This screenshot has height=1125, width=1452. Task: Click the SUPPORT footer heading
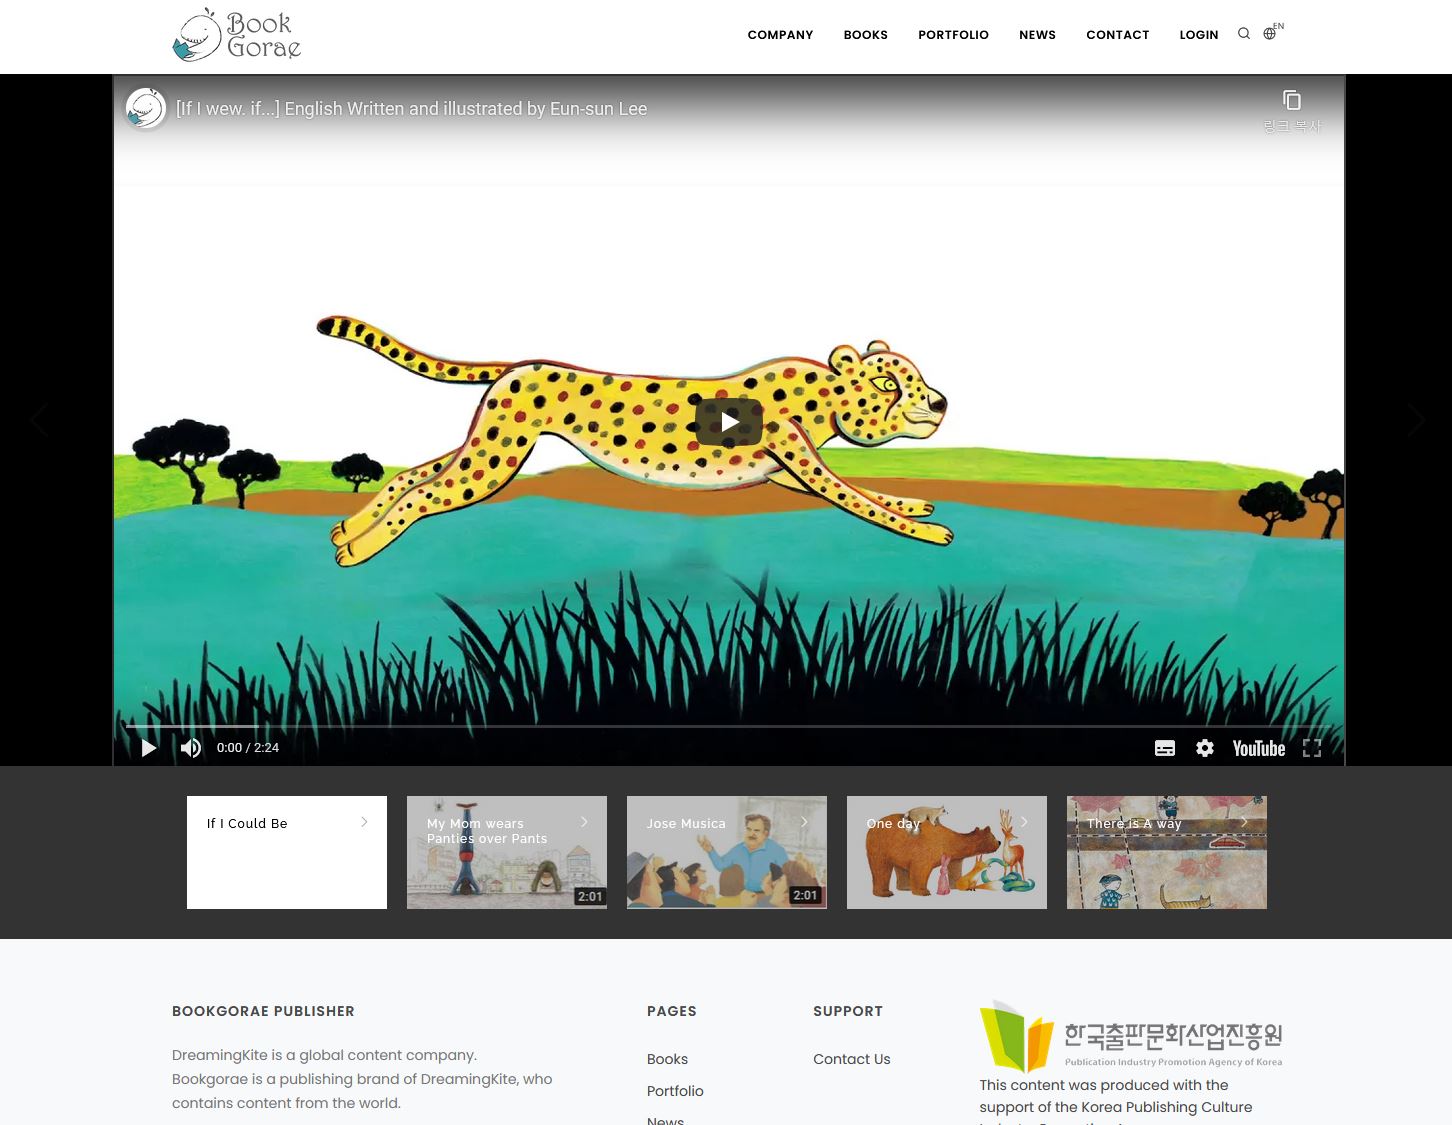[848, 1011]
